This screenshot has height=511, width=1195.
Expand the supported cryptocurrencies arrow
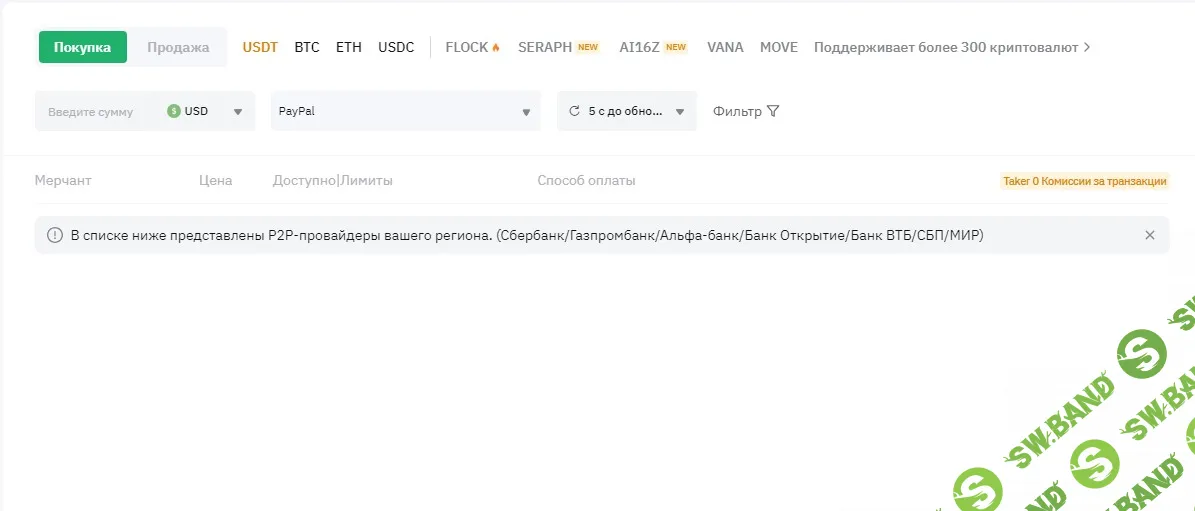1087,47
